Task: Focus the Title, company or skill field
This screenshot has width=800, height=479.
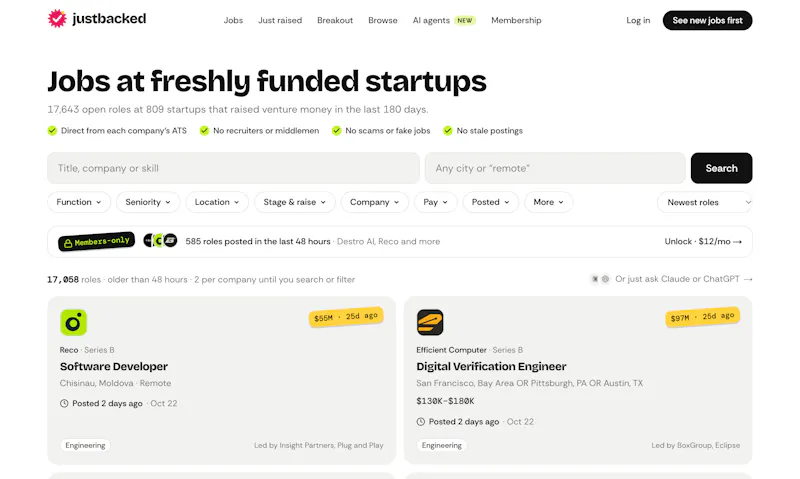Action: 233,168
